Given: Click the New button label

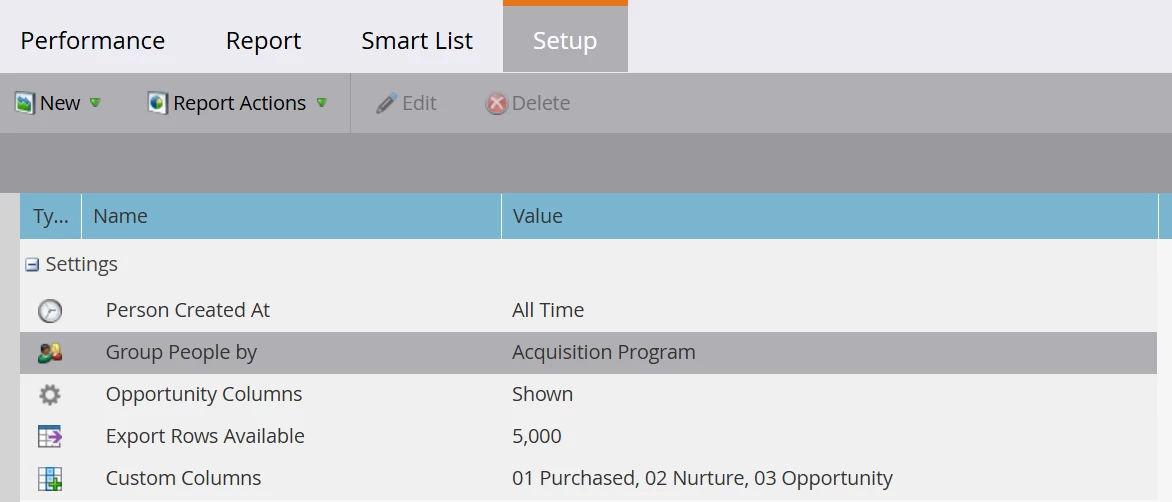Looking at the screenshot, I should tap(60, 103).
